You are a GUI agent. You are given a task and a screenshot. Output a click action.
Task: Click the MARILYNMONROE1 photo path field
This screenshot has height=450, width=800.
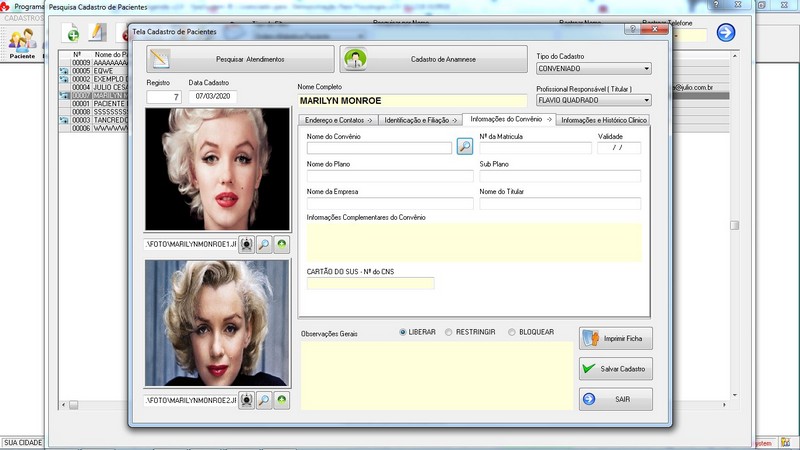coord(191,244)
